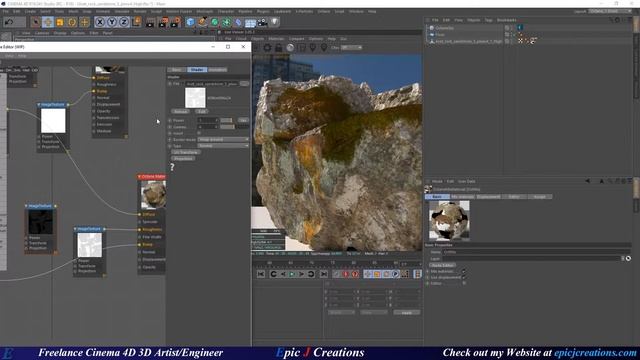Click the white question mark in Node Editor
This screenshot has height=360, width=640.
pyautogui.click(x=172, y=167)
